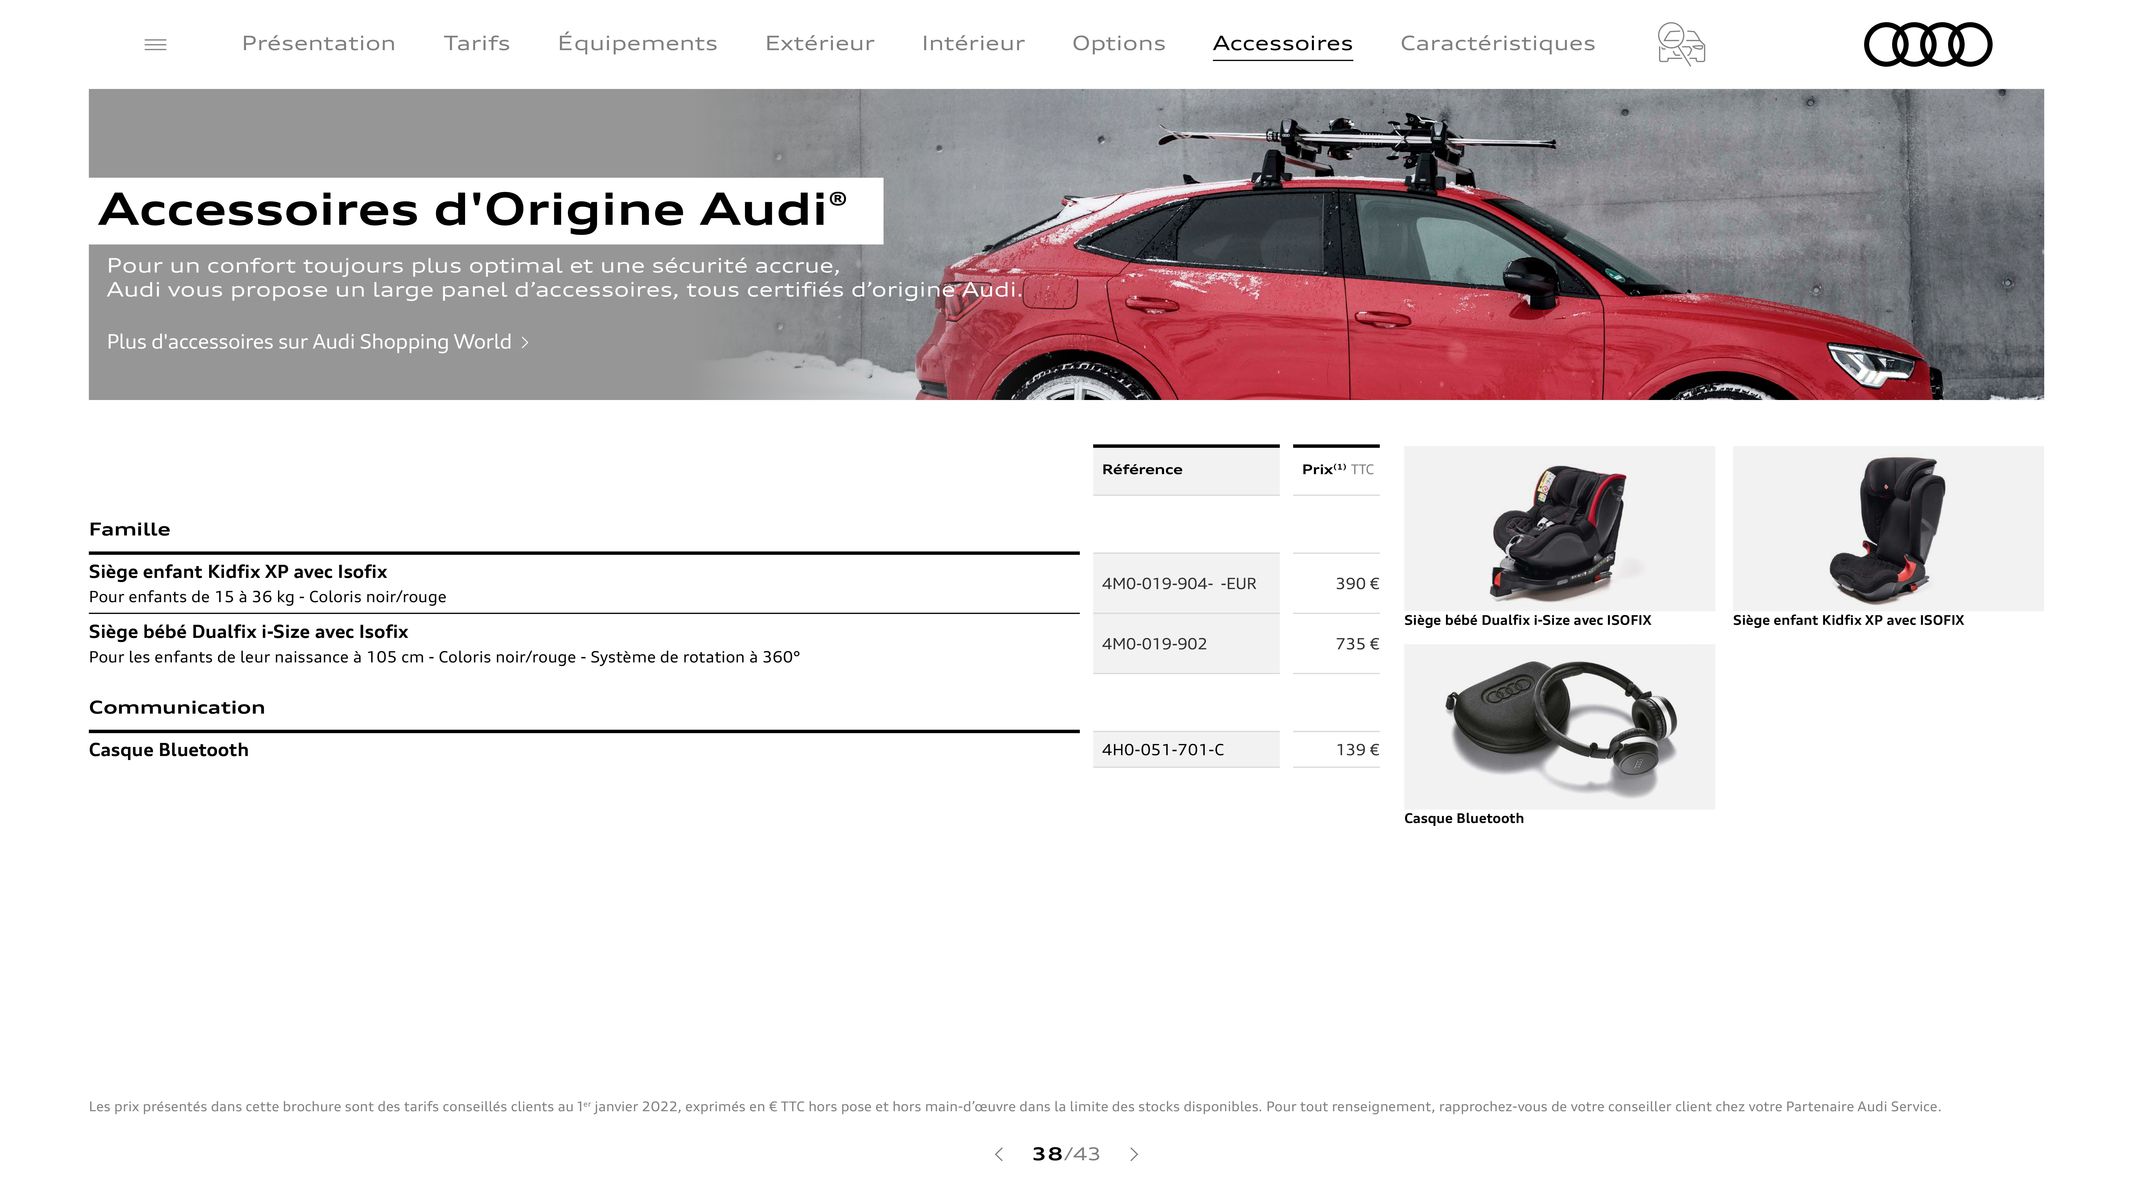
Task: Go to the previous page arrow
Action: tap(998, 1154)
